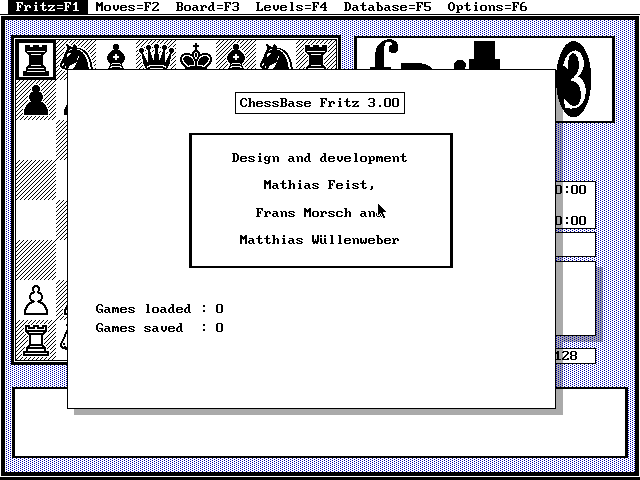640x480 pixels.
Task: Click the Games saved counter line
Action: [x=160, y=328]
